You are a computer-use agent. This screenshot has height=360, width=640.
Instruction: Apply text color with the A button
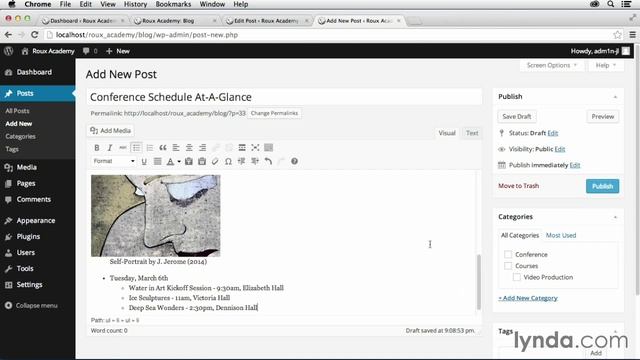point(170,161)
